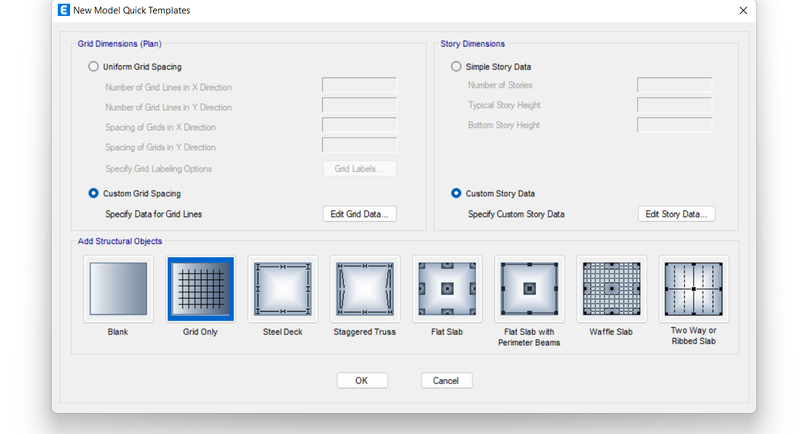Choose the Flat Slab template icon

pos(447,289)
